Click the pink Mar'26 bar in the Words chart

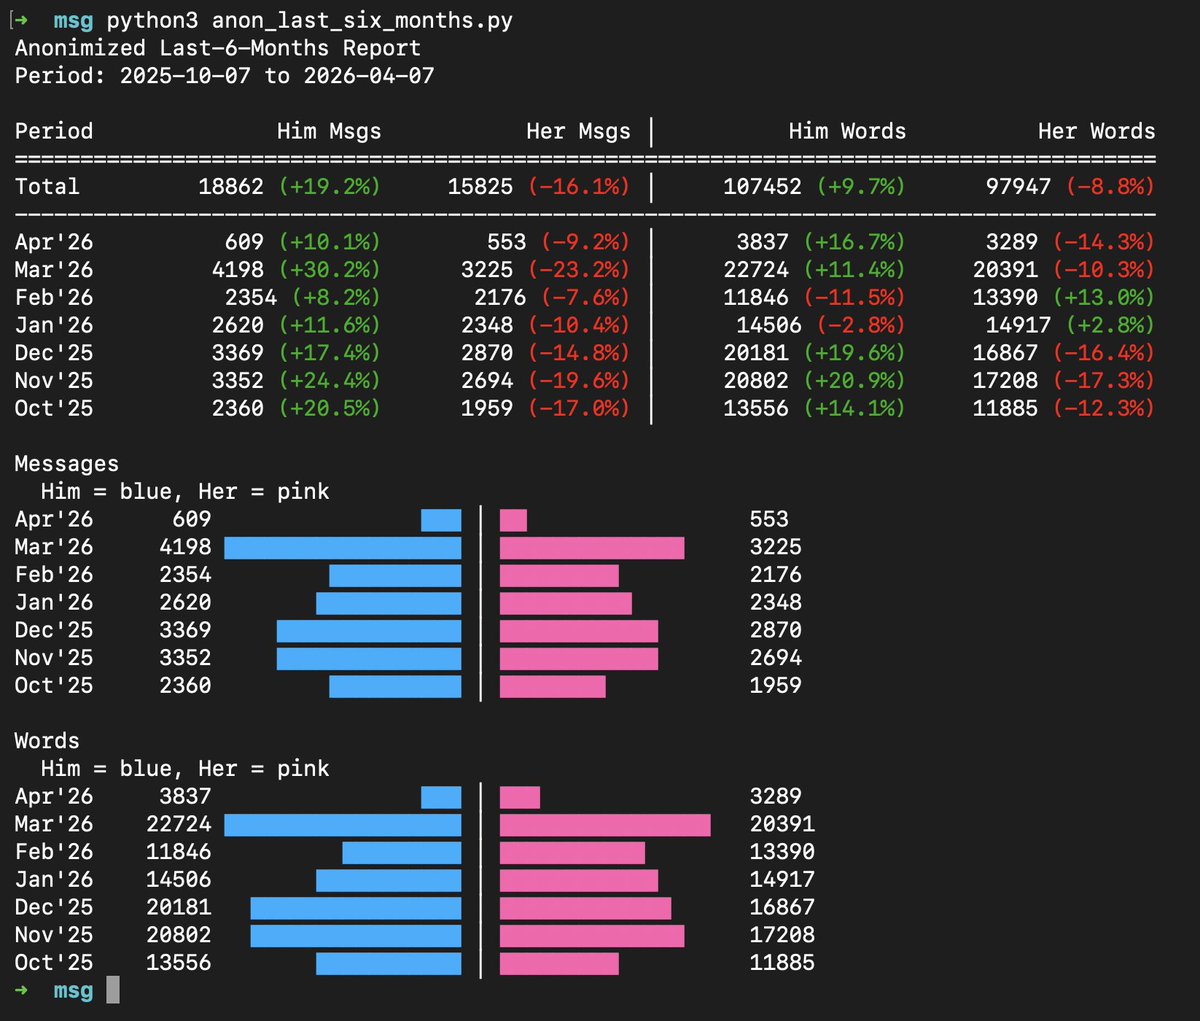tap(605, 825)
